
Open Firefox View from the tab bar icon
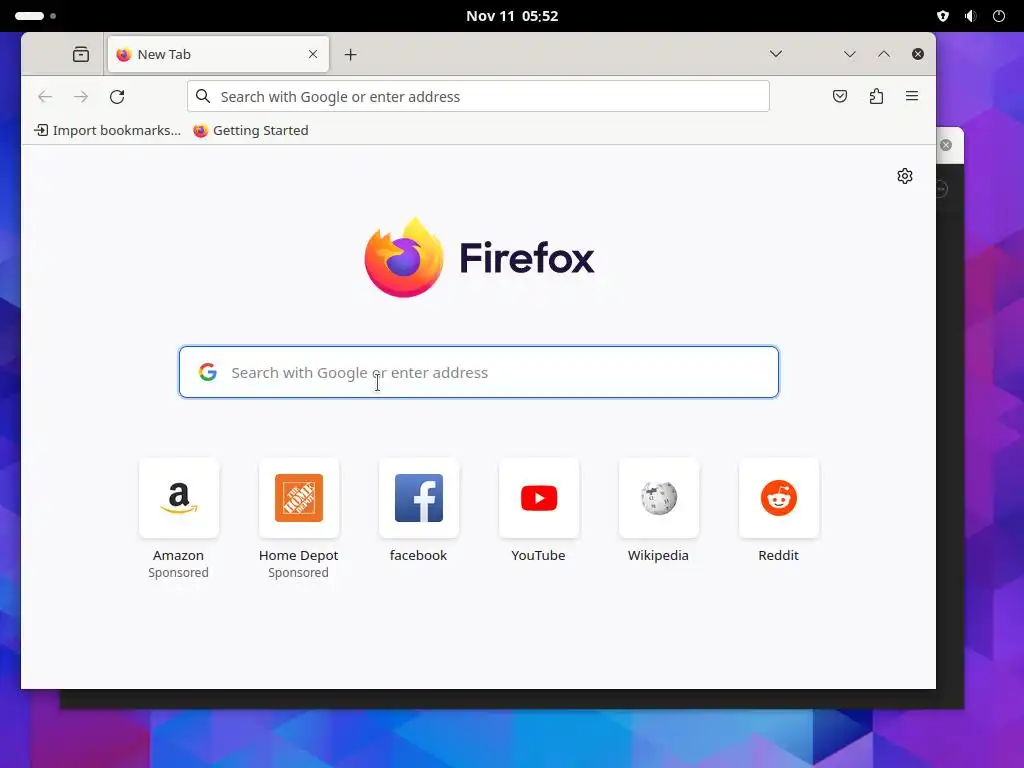point(81,54)
